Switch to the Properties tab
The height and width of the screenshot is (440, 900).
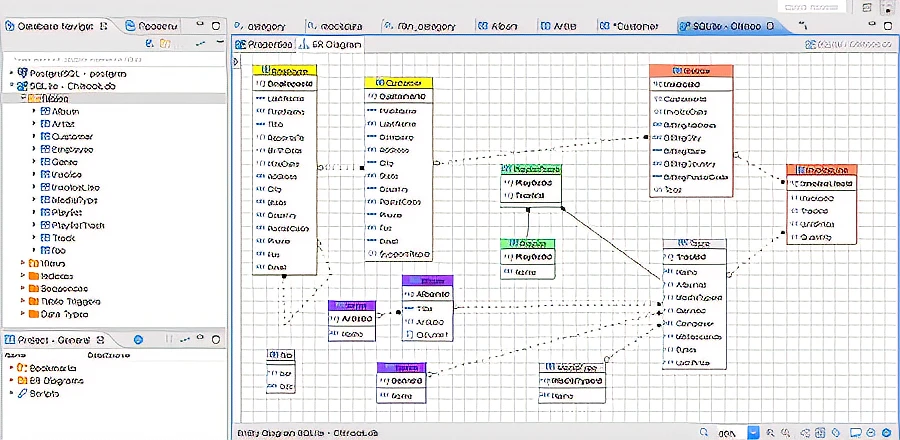point(265,45)
